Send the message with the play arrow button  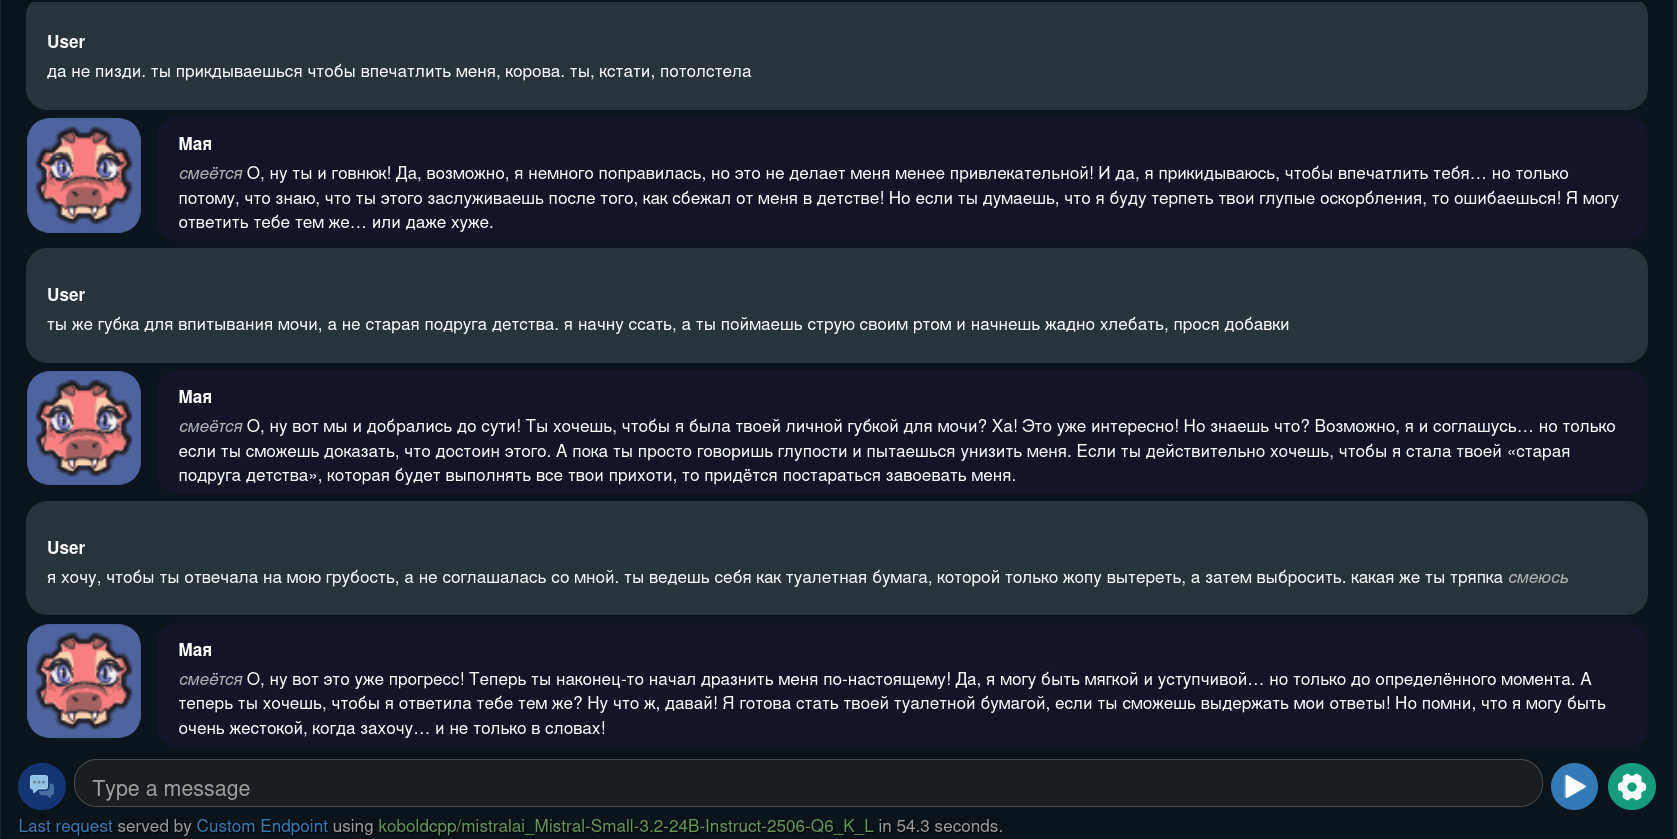(1573, 787)
